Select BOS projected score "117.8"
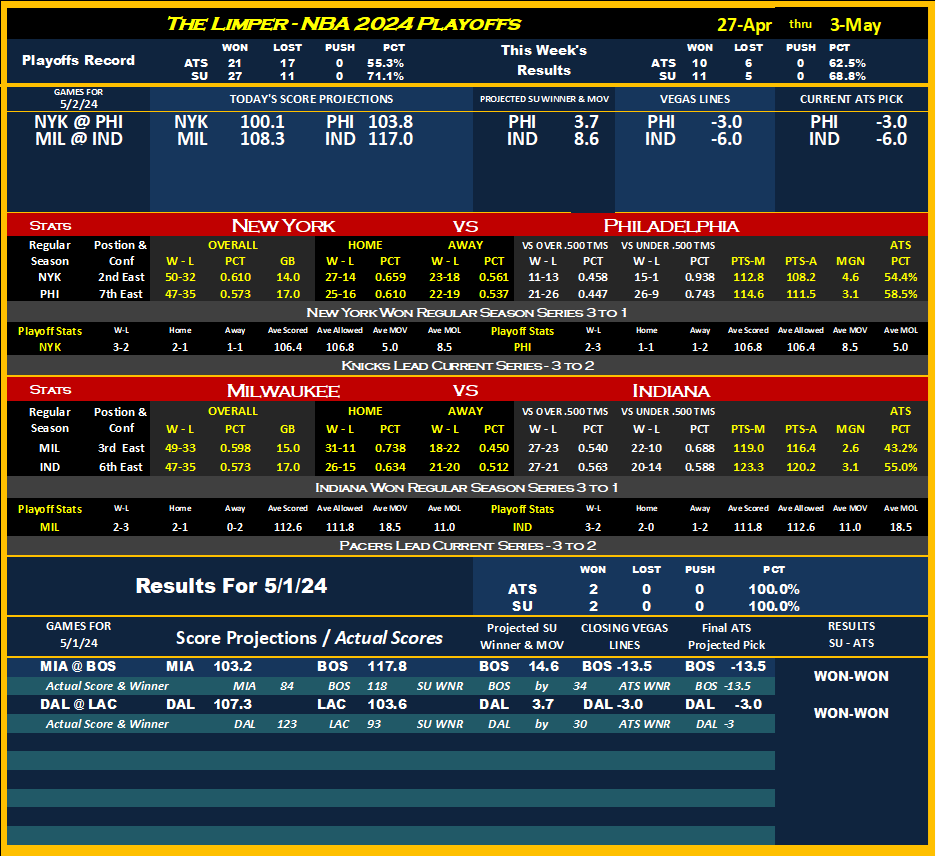Viewport: 936px width, 857px height. click(387, 667)
